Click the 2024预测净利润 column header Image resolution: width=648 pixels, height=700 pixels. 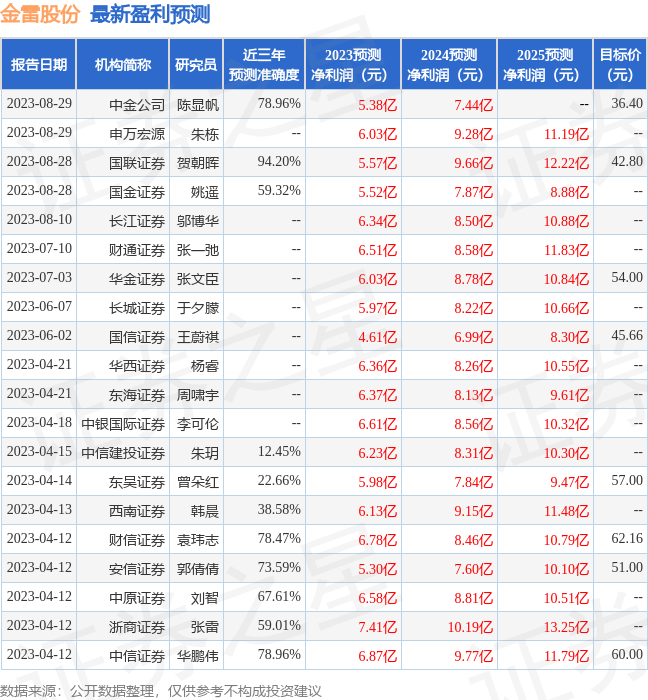(x=449, y=65)
